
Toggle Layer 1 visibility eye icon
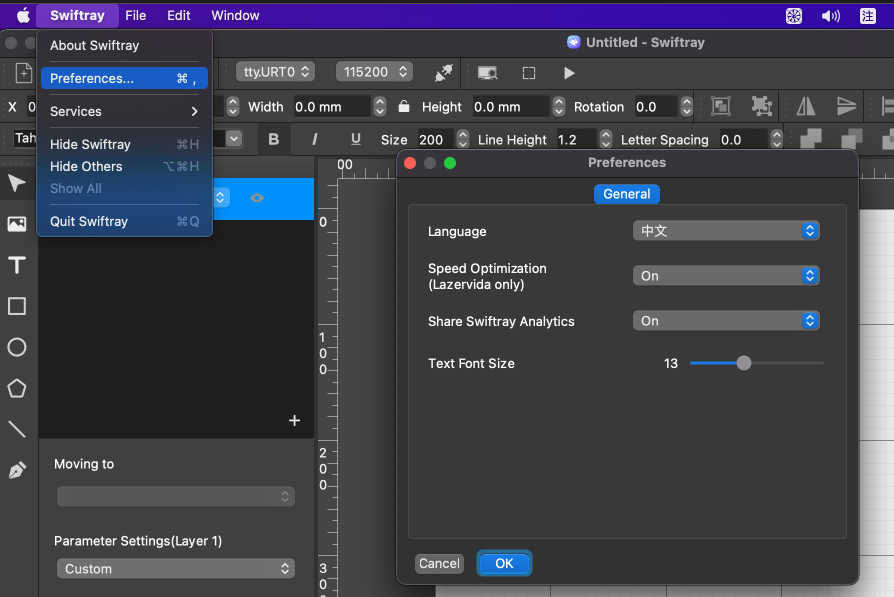(x=257, y=198)
